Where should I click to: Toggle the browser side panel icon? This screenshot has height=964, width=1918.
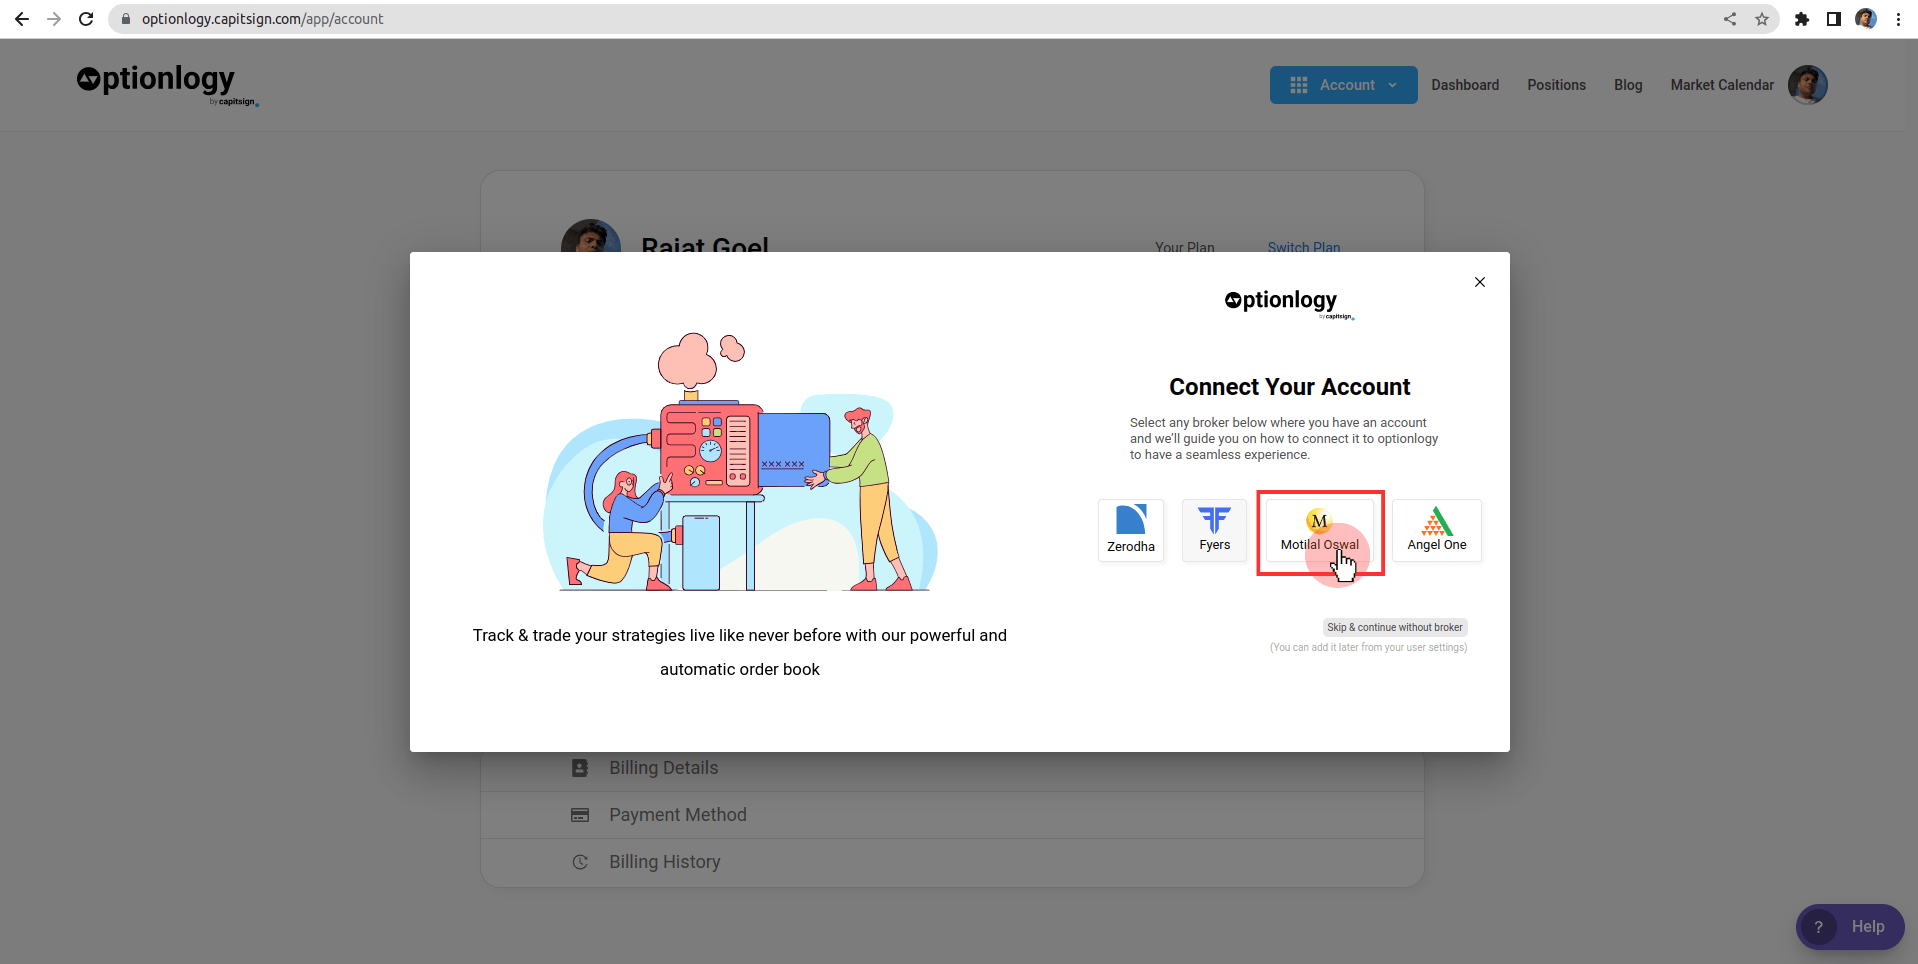tap(1834, 19)
